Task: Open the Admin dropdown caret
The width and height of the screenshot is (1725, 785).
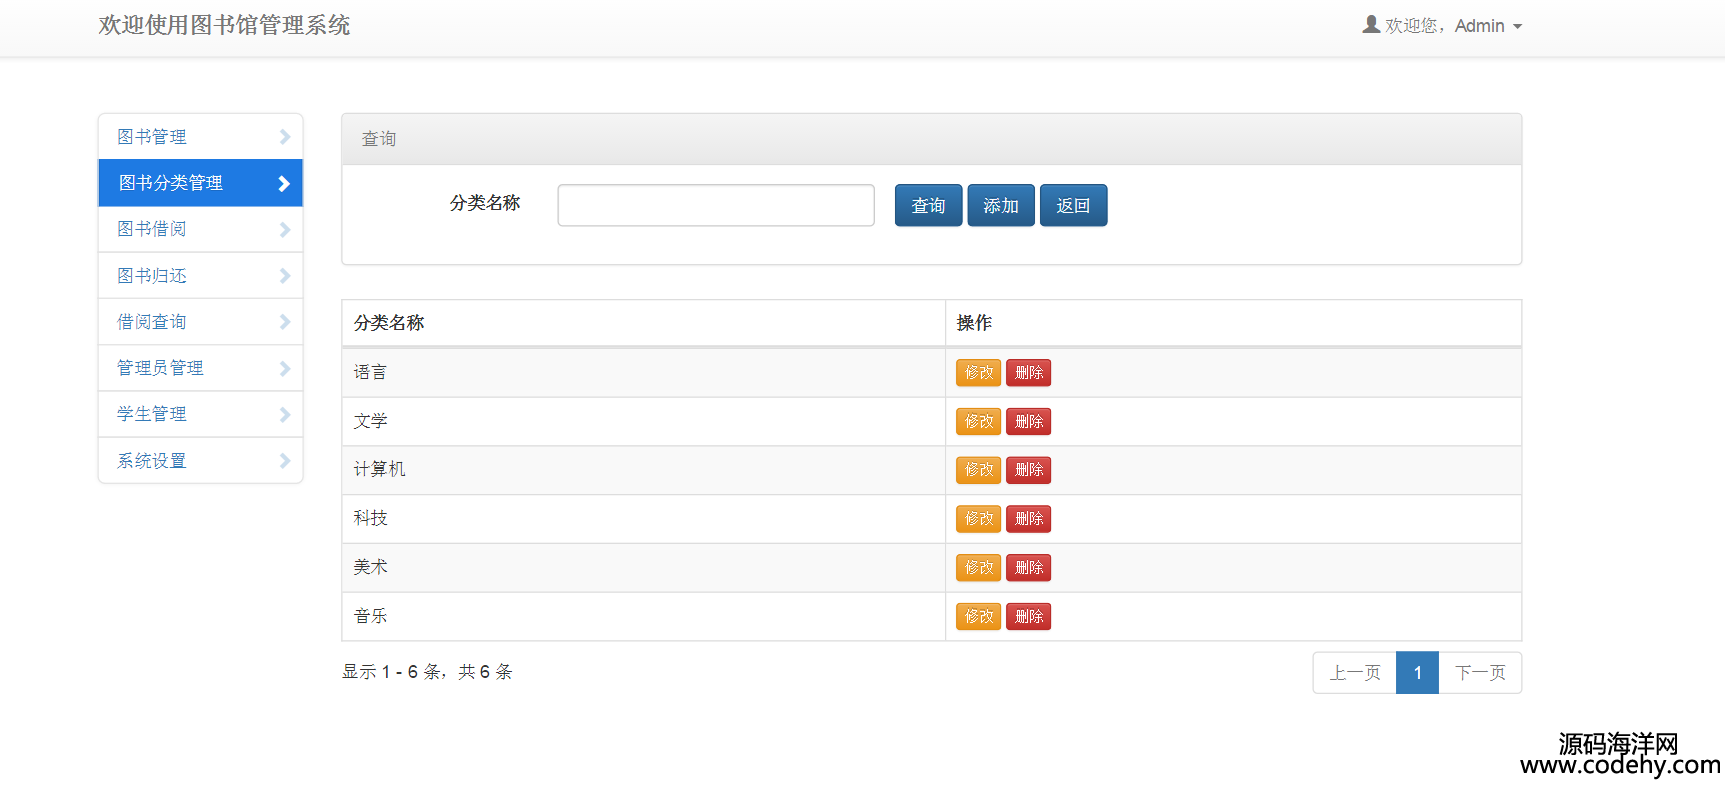Action: (1517, 27)
